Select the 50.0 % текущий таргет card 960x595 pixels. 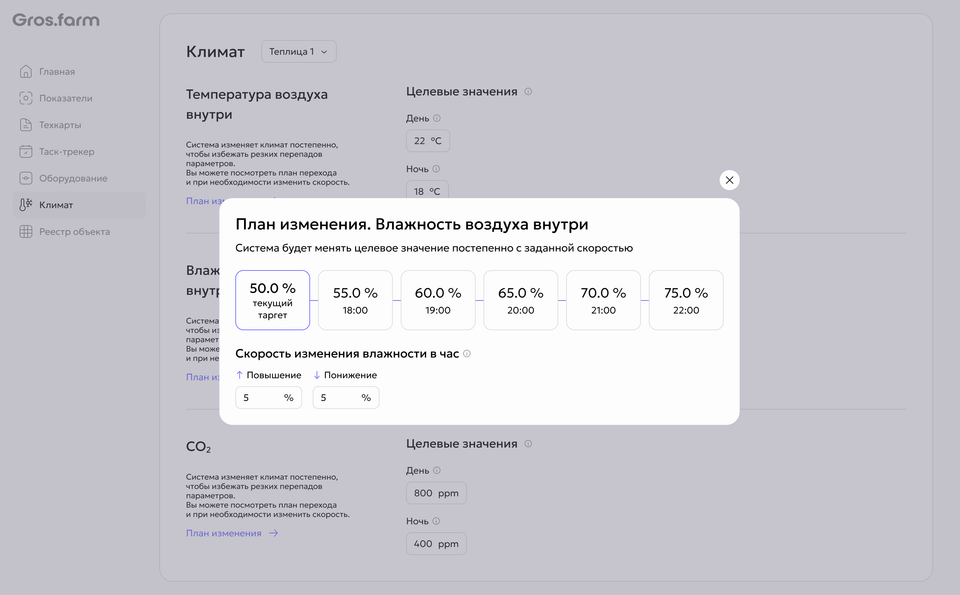(272, 300)
